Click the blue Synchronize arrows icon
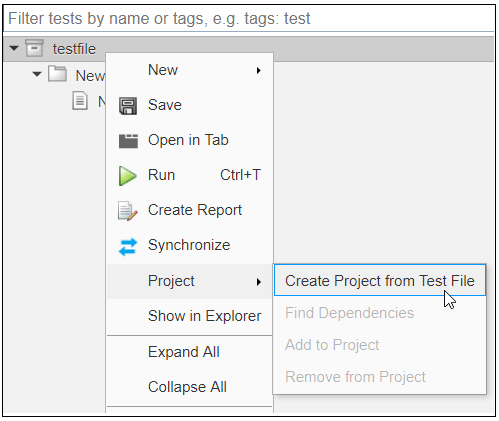 (128, 246)
